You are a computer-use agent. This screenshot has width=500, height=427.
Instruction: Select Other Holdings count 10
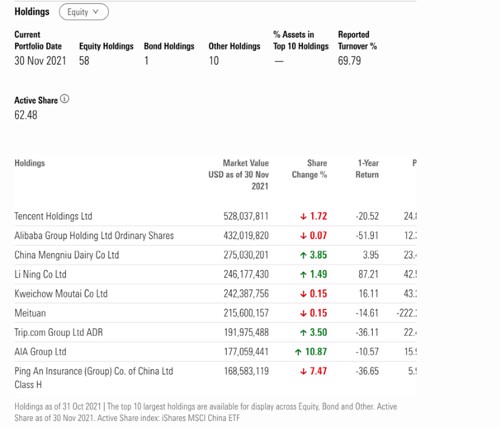click(214, 61)
